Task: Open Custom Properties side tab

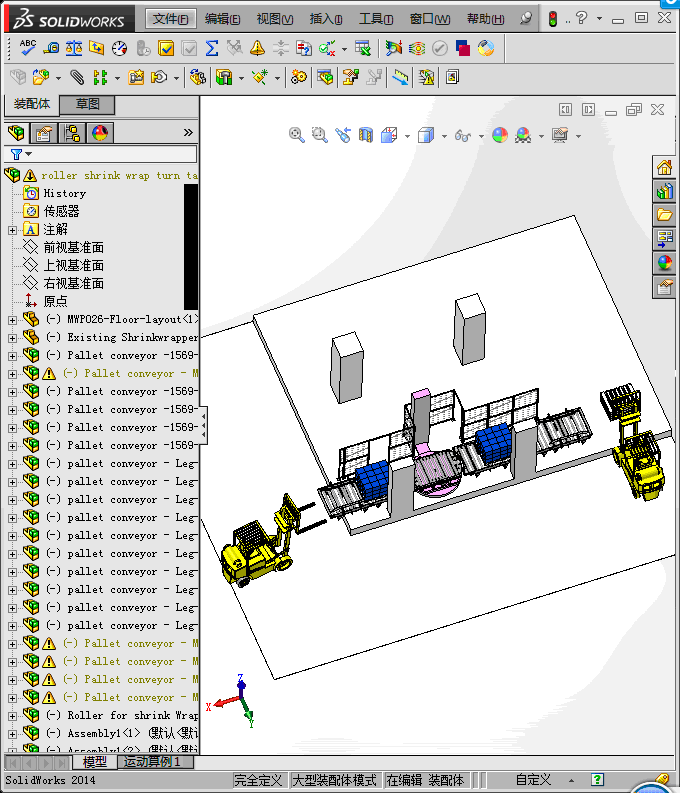Action: 664,287
